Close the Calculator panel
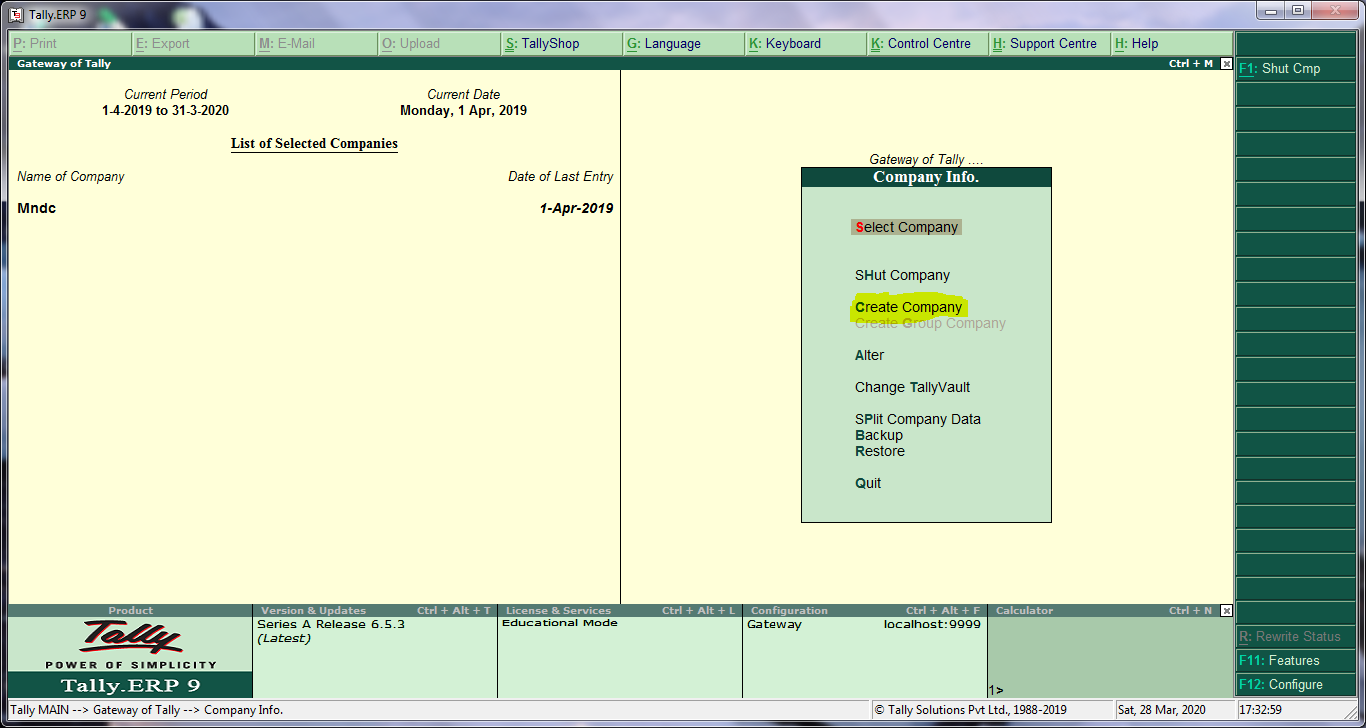The width and height of the screenshot is (1366, 728). [x=1227, y=611]
